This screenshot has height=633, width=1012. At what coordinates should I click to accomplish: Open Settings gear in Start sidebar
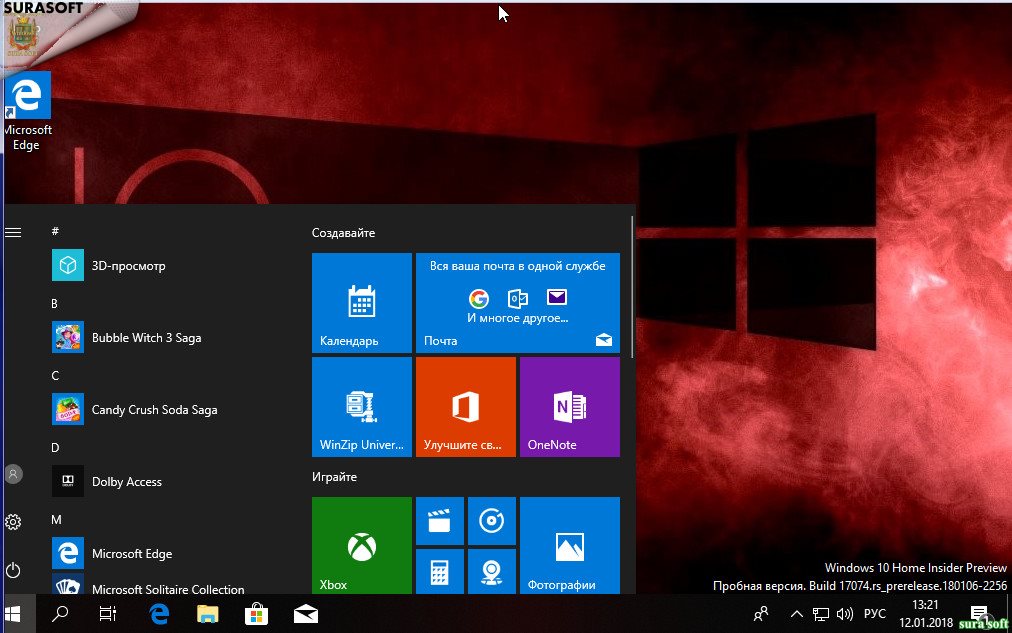[x=13, y=522]
